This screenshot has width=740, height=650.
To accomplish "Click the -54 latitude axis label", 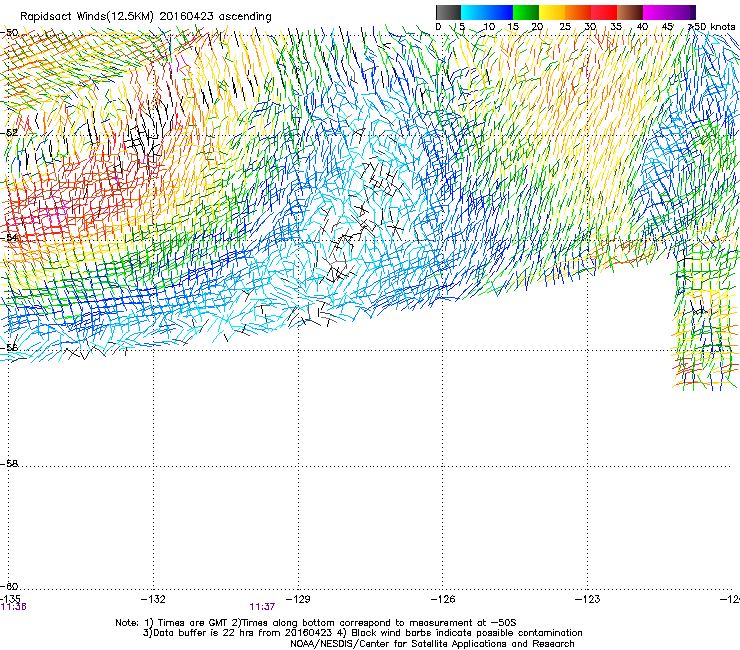I will (9, 237).
